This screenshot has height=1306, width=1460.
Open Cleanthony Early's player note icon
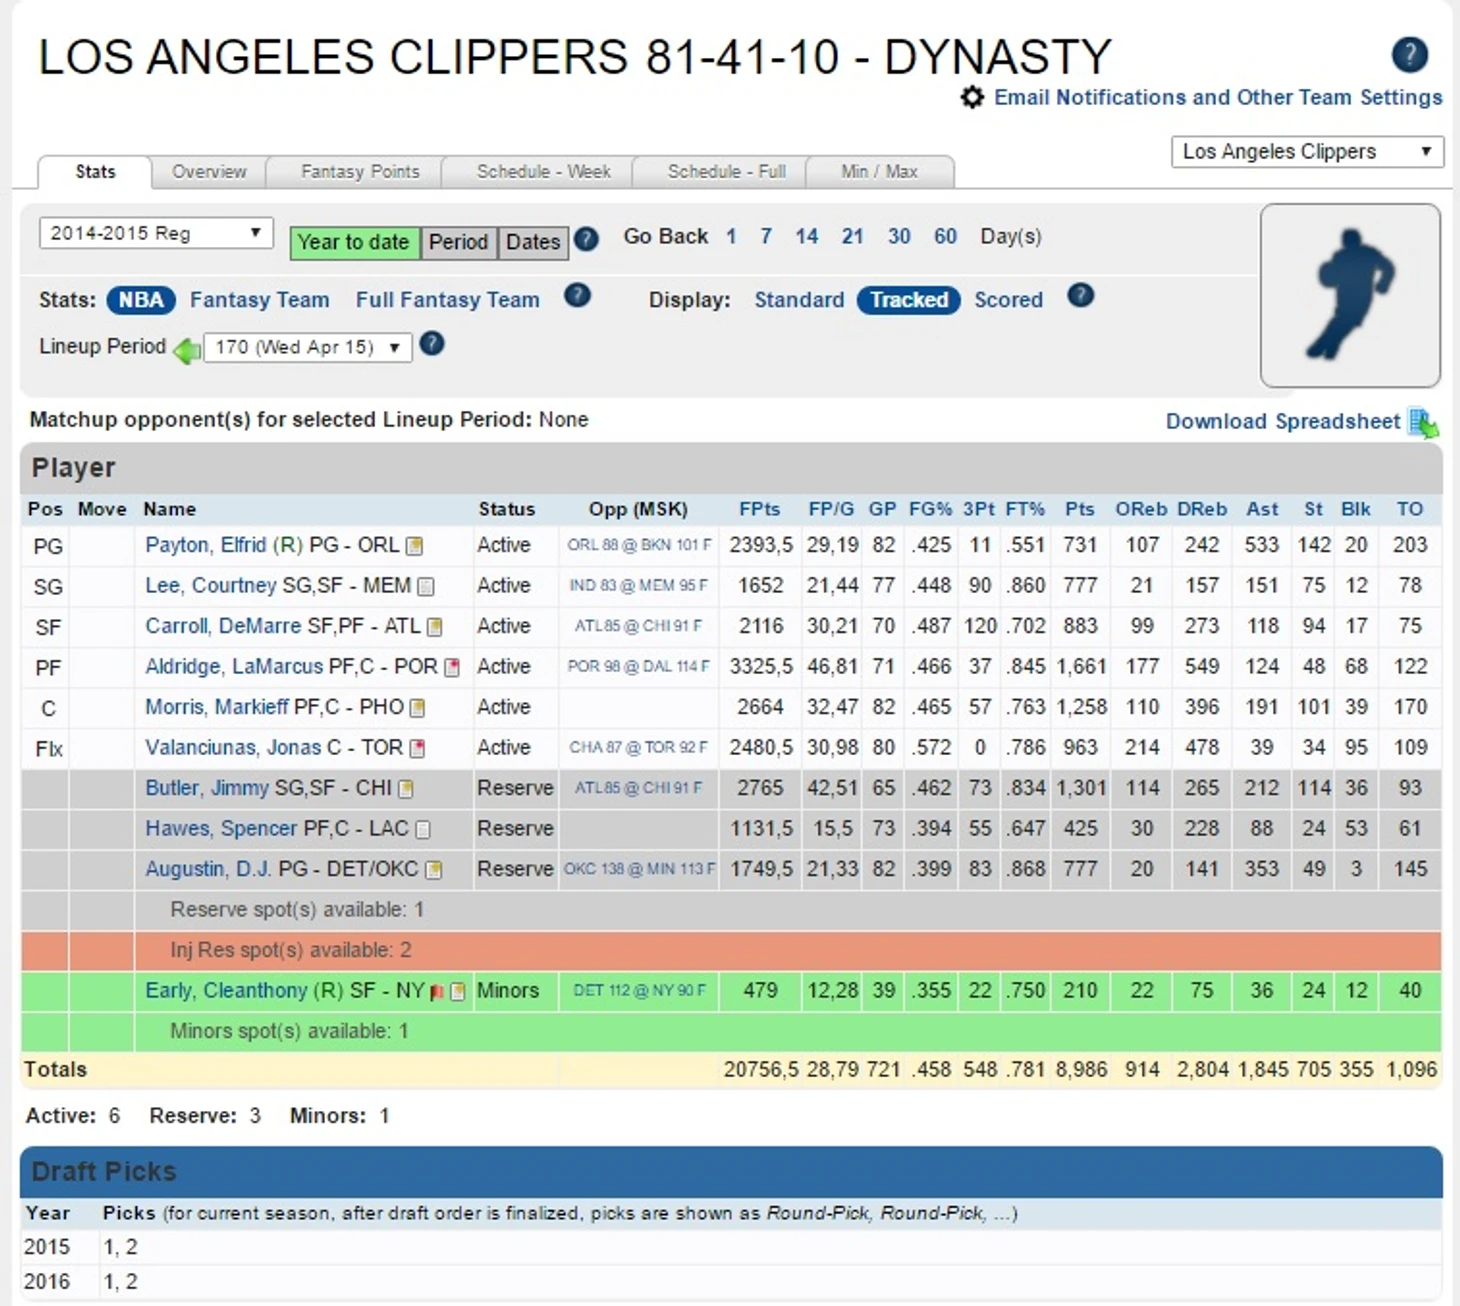[x=458, y=992]
